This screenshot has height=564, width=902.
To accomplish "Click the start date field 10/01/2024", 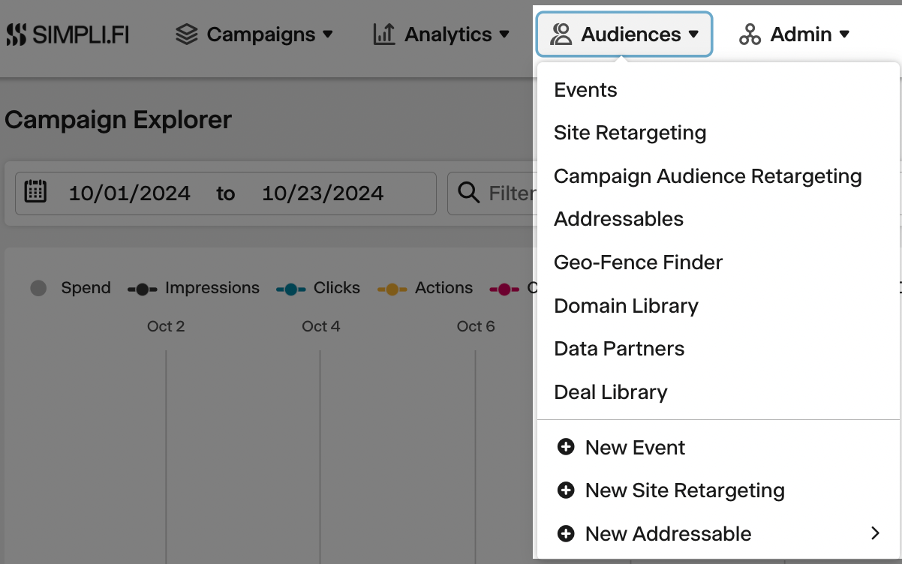I will coord(129,193).
